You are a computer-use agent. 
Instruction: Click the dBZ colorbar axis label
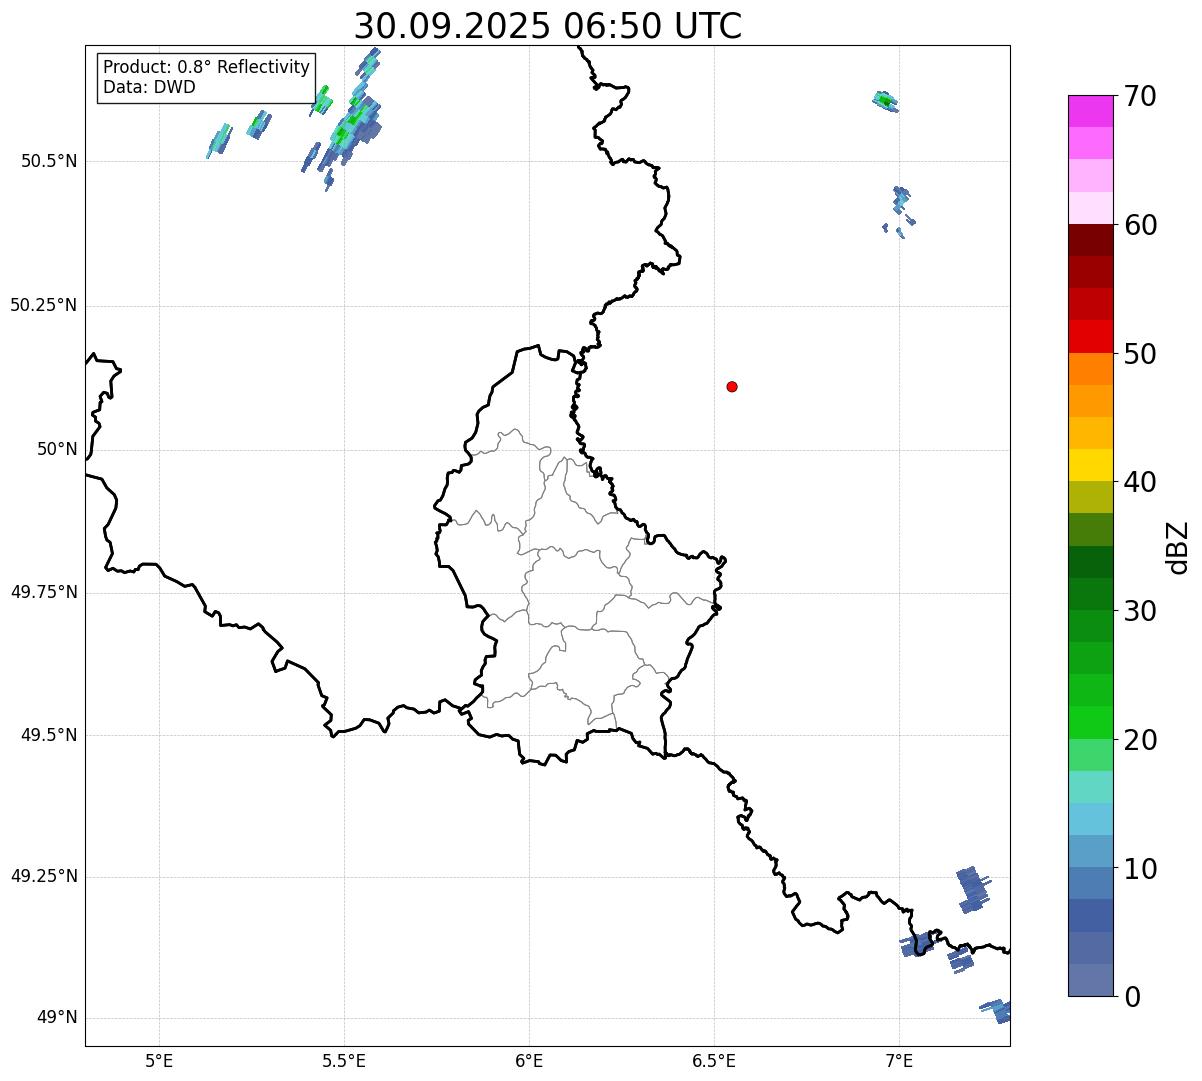click(x=1178, y=546)
